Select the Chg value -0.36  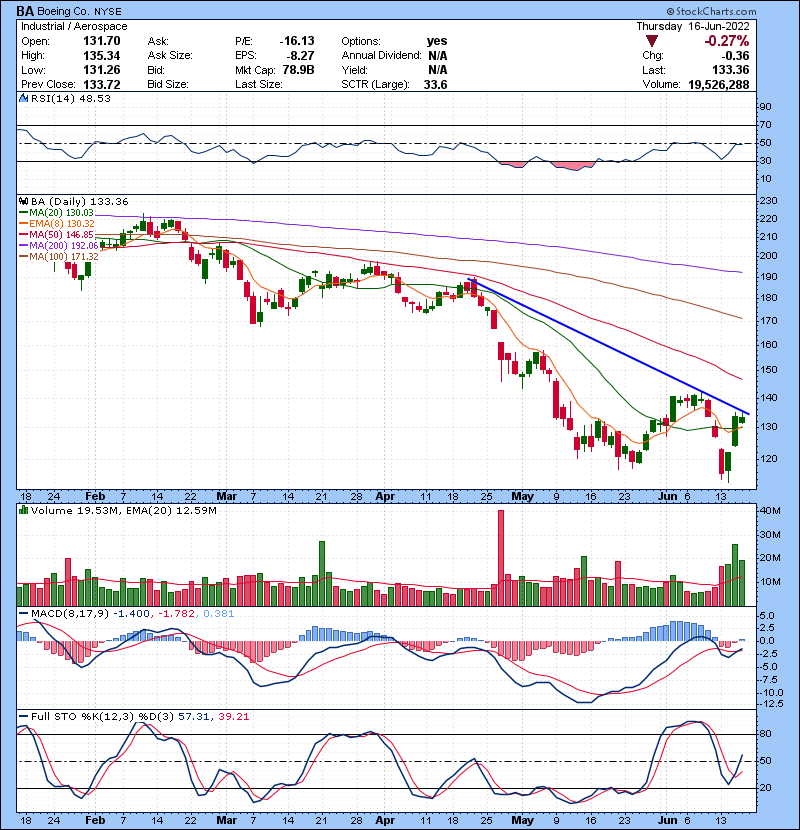coord(735,56)
